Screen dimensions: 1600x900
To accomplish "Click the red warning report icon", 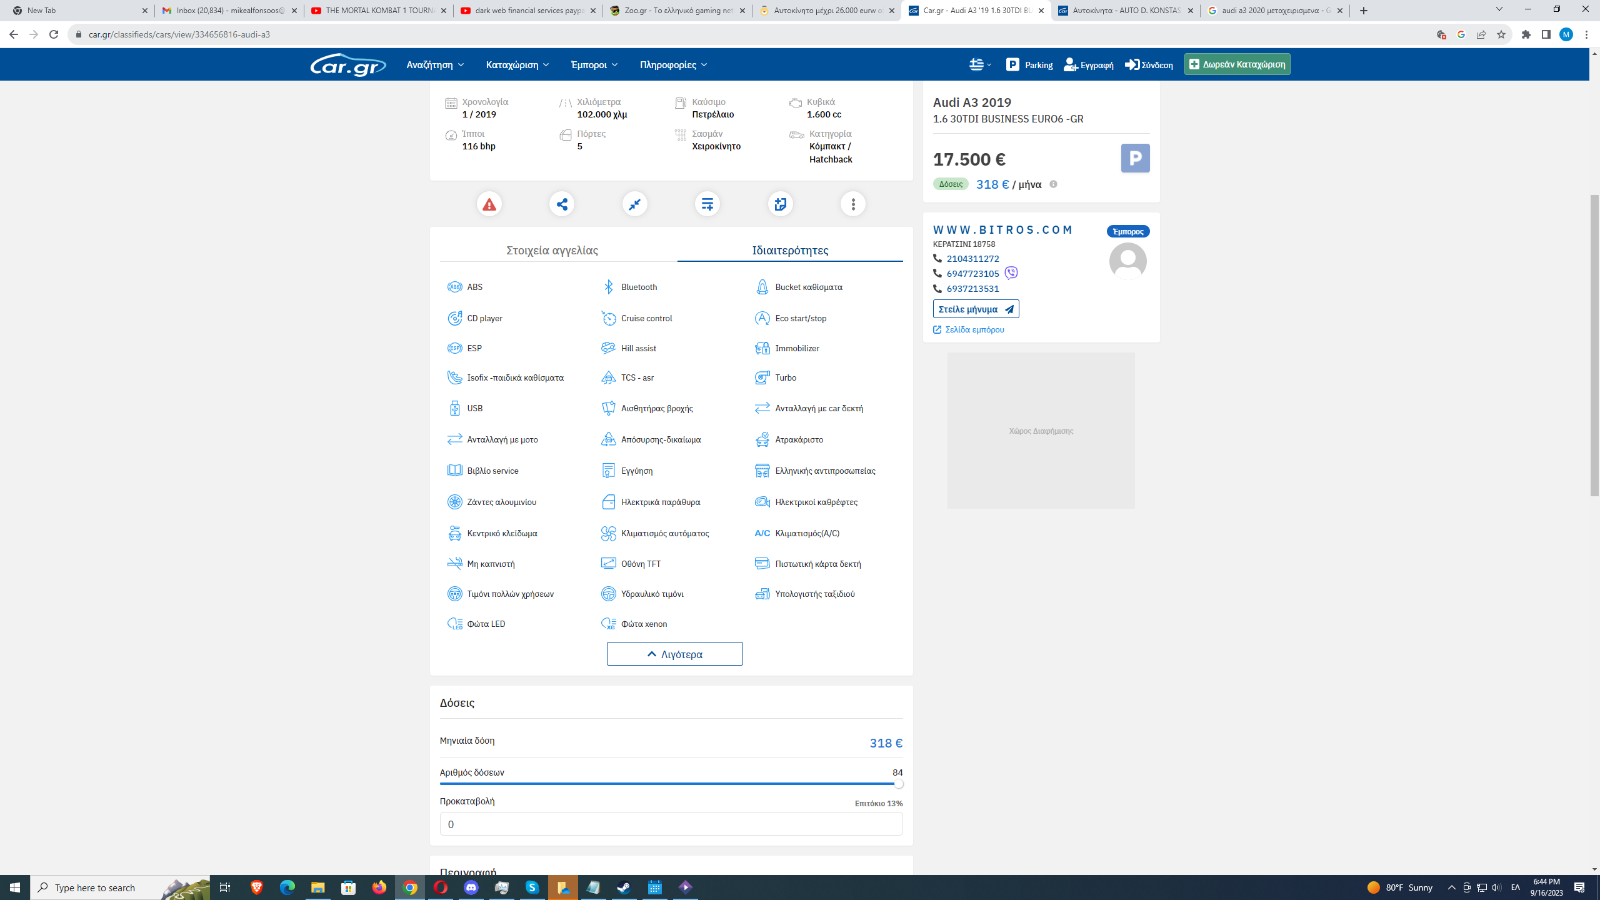I will point(489,204).
